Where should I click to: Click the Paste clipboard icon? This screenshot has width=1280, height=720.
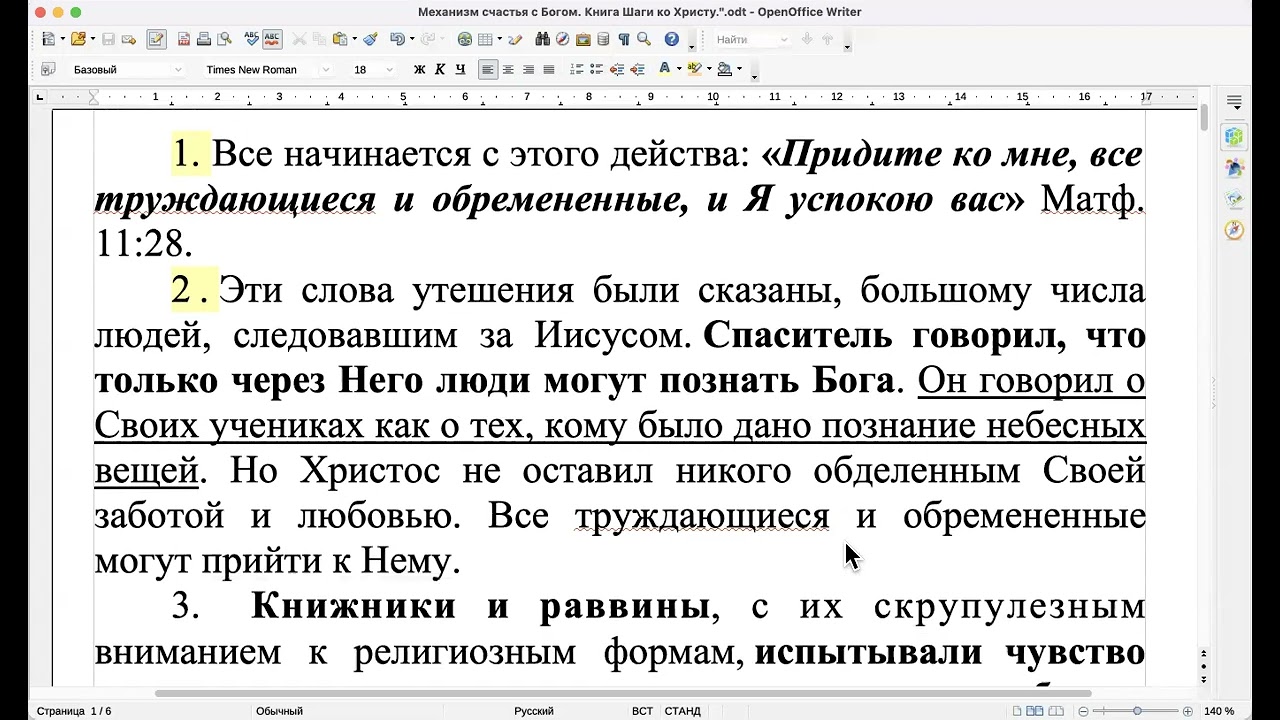(340, 40)
